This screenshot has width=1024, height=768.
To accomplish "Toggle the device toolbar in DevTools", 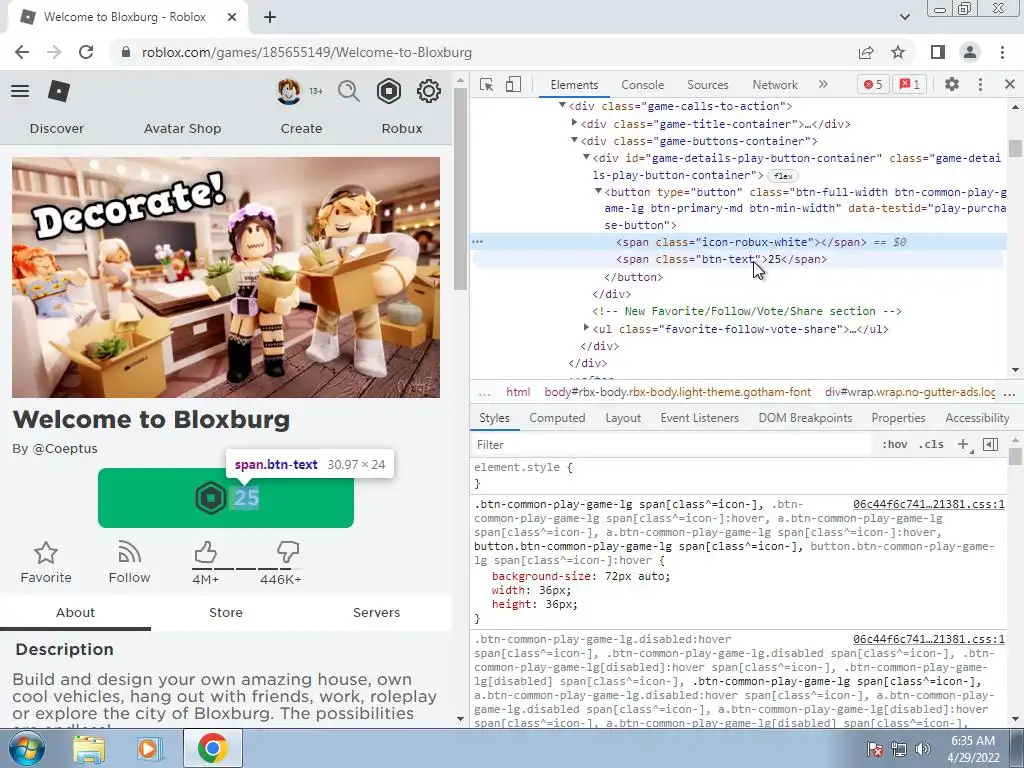I will [513, 84].
